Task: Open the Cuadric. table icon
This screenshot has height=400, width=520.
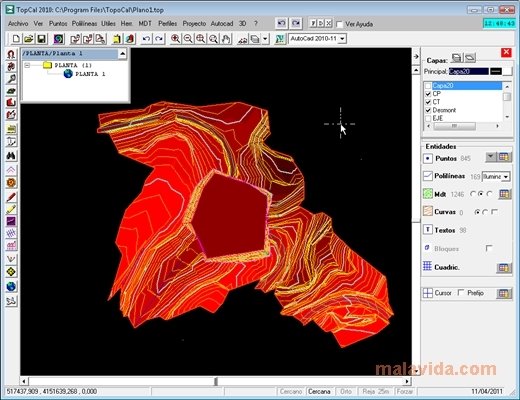Action: click(504, 268)
